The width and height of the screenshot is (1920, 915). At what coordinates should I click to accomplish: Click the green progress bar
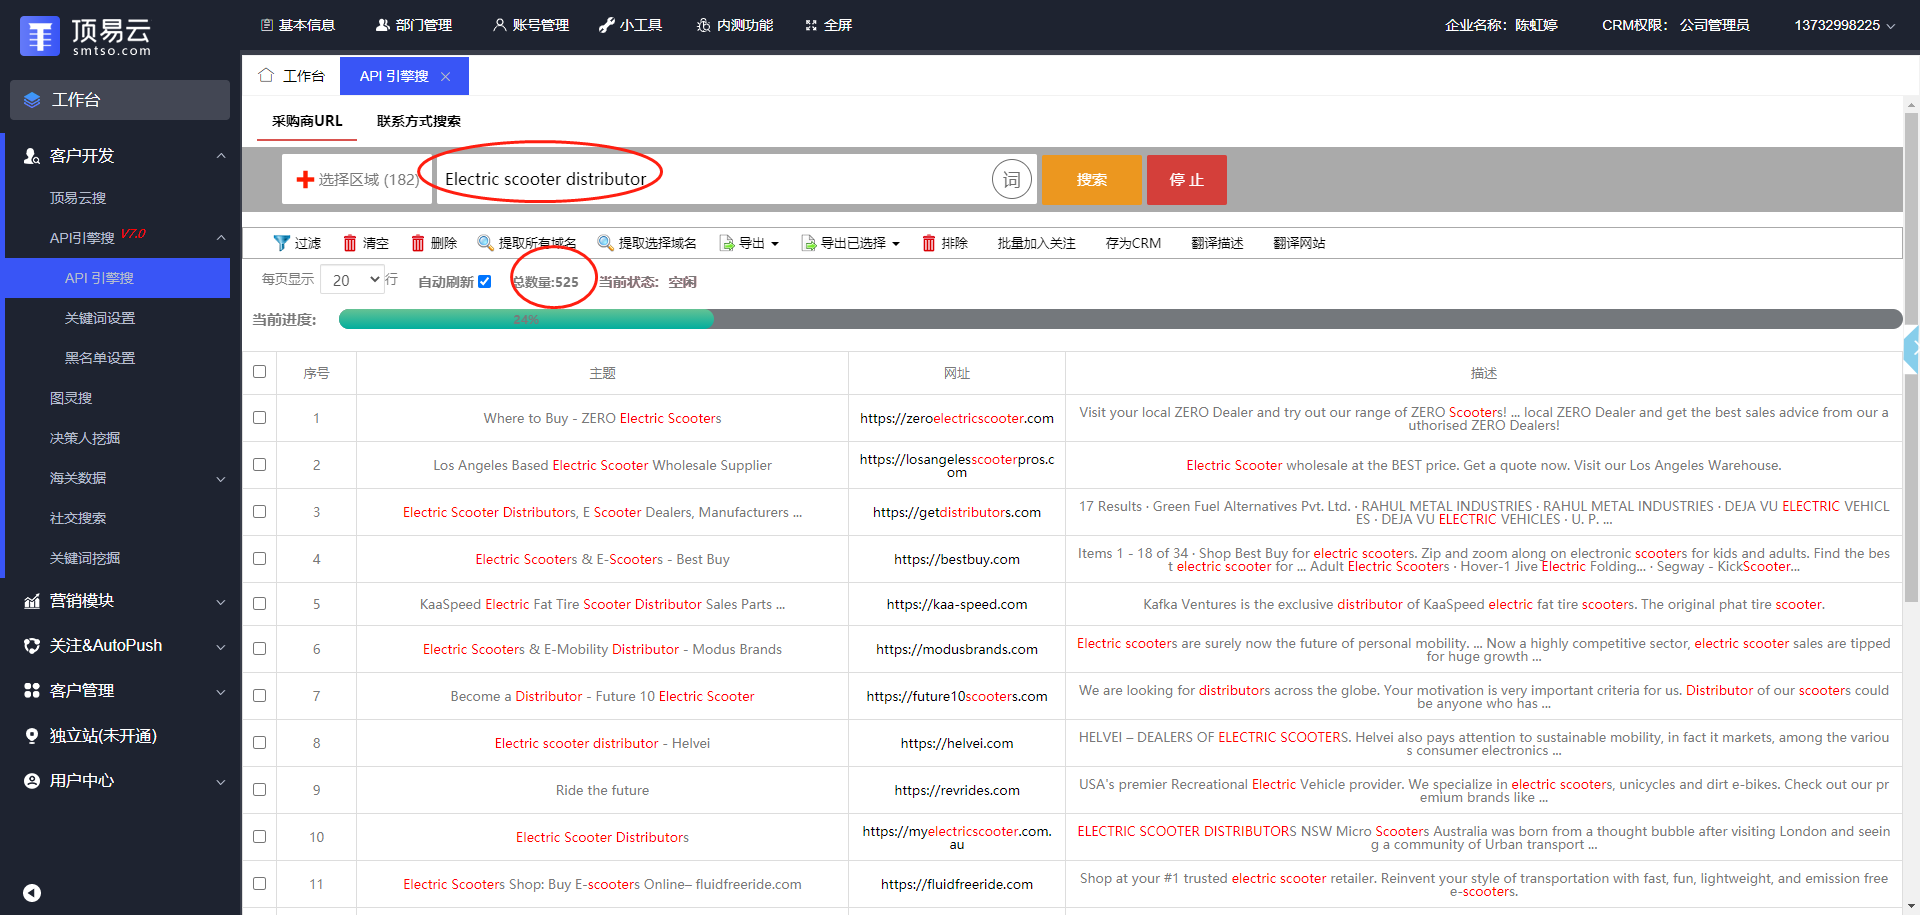click(x=526, y=319)
